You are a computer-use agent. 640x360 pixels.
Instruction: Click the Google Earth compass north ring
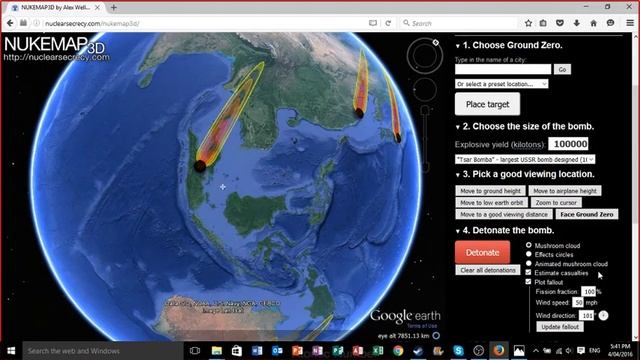(424, 56)
